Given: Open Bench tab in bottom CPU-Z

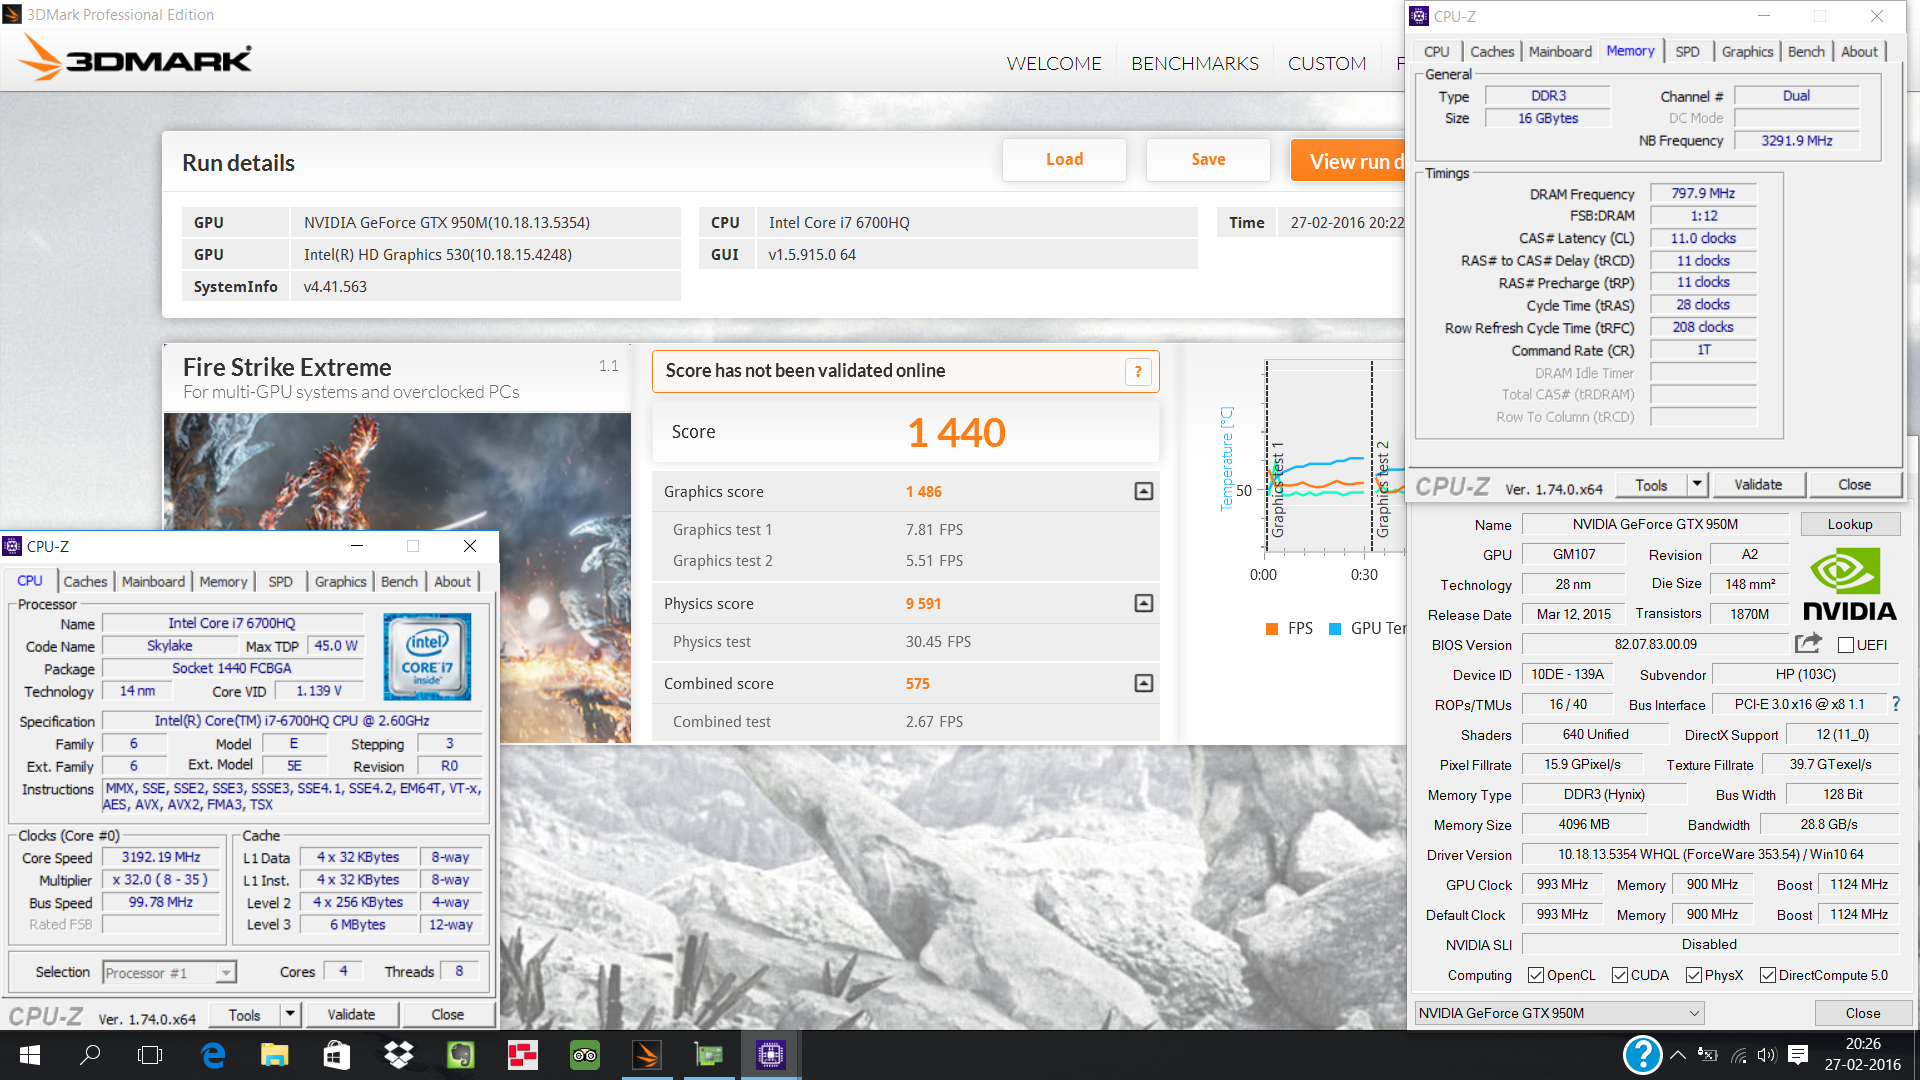Looking at the screenshot, I should point(399,581).
